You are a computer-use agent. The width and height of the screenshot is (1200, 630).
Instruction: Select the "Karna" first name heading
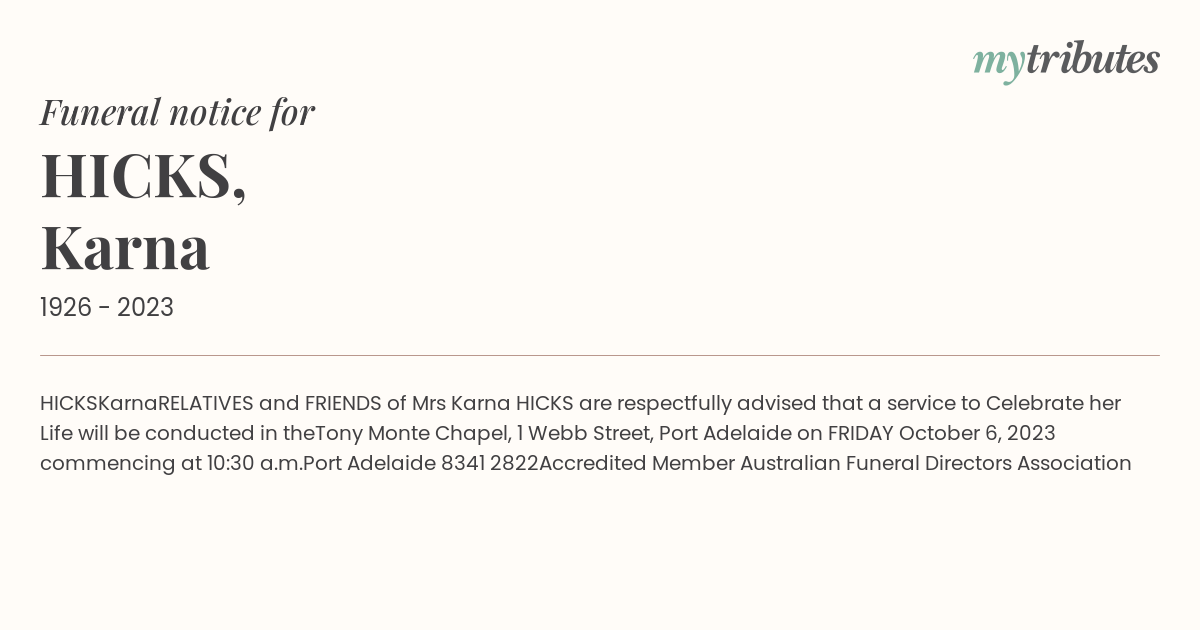(125, 248)
